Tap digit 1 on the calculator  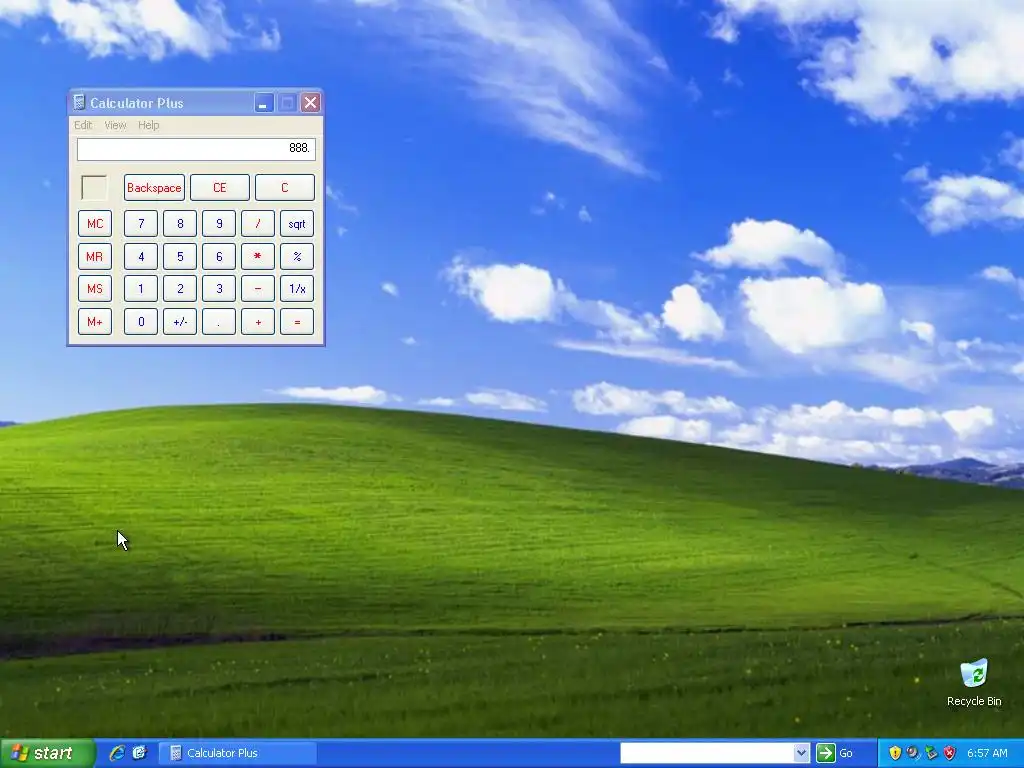pos(141,289)
